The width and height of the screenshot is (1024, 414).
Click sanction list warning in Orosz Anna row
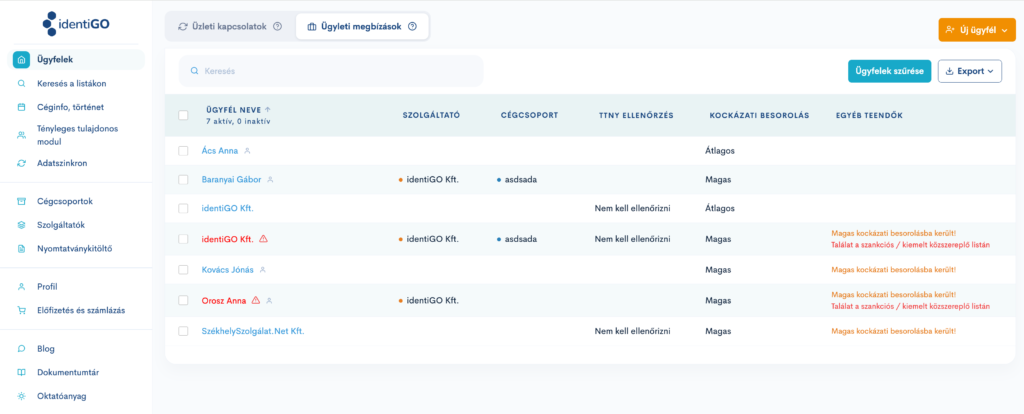pyautogui.click(x=910, y=307)
